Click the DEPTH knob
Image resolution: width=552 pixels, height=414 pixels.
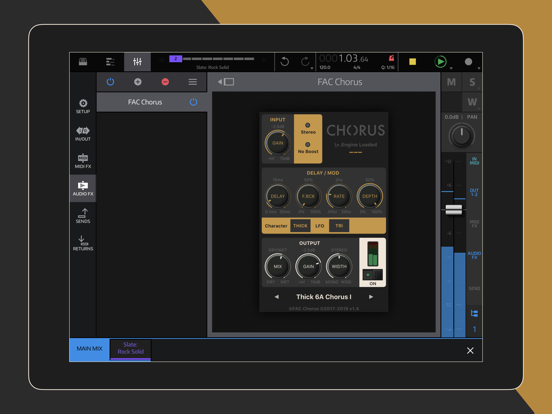tap(370, 196)
